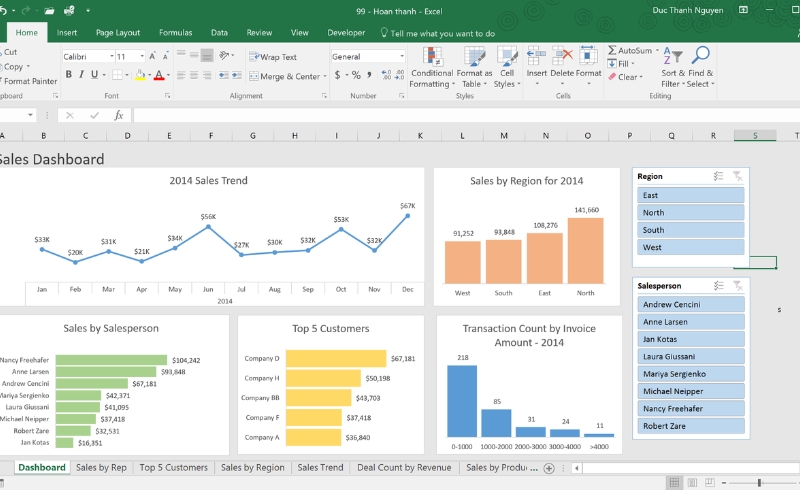Switch to the Sales Trend sheet
Viewport: 800px width, 490px height.
[x=320, y=468]
